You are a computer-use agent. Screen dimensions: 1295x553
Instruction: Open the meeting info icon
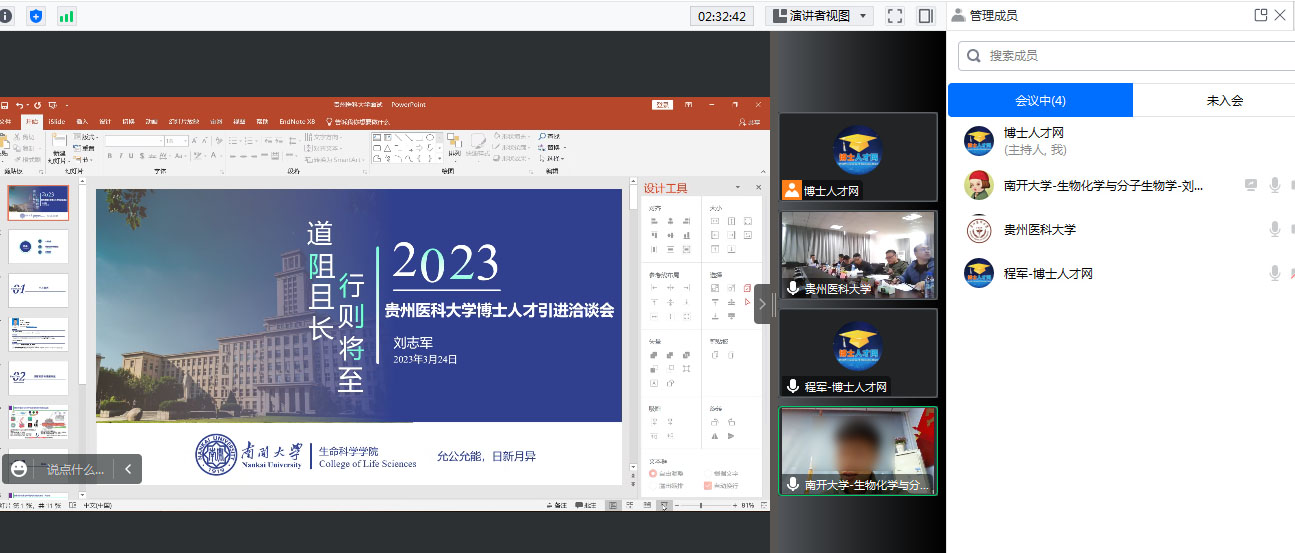coord(6,15)
